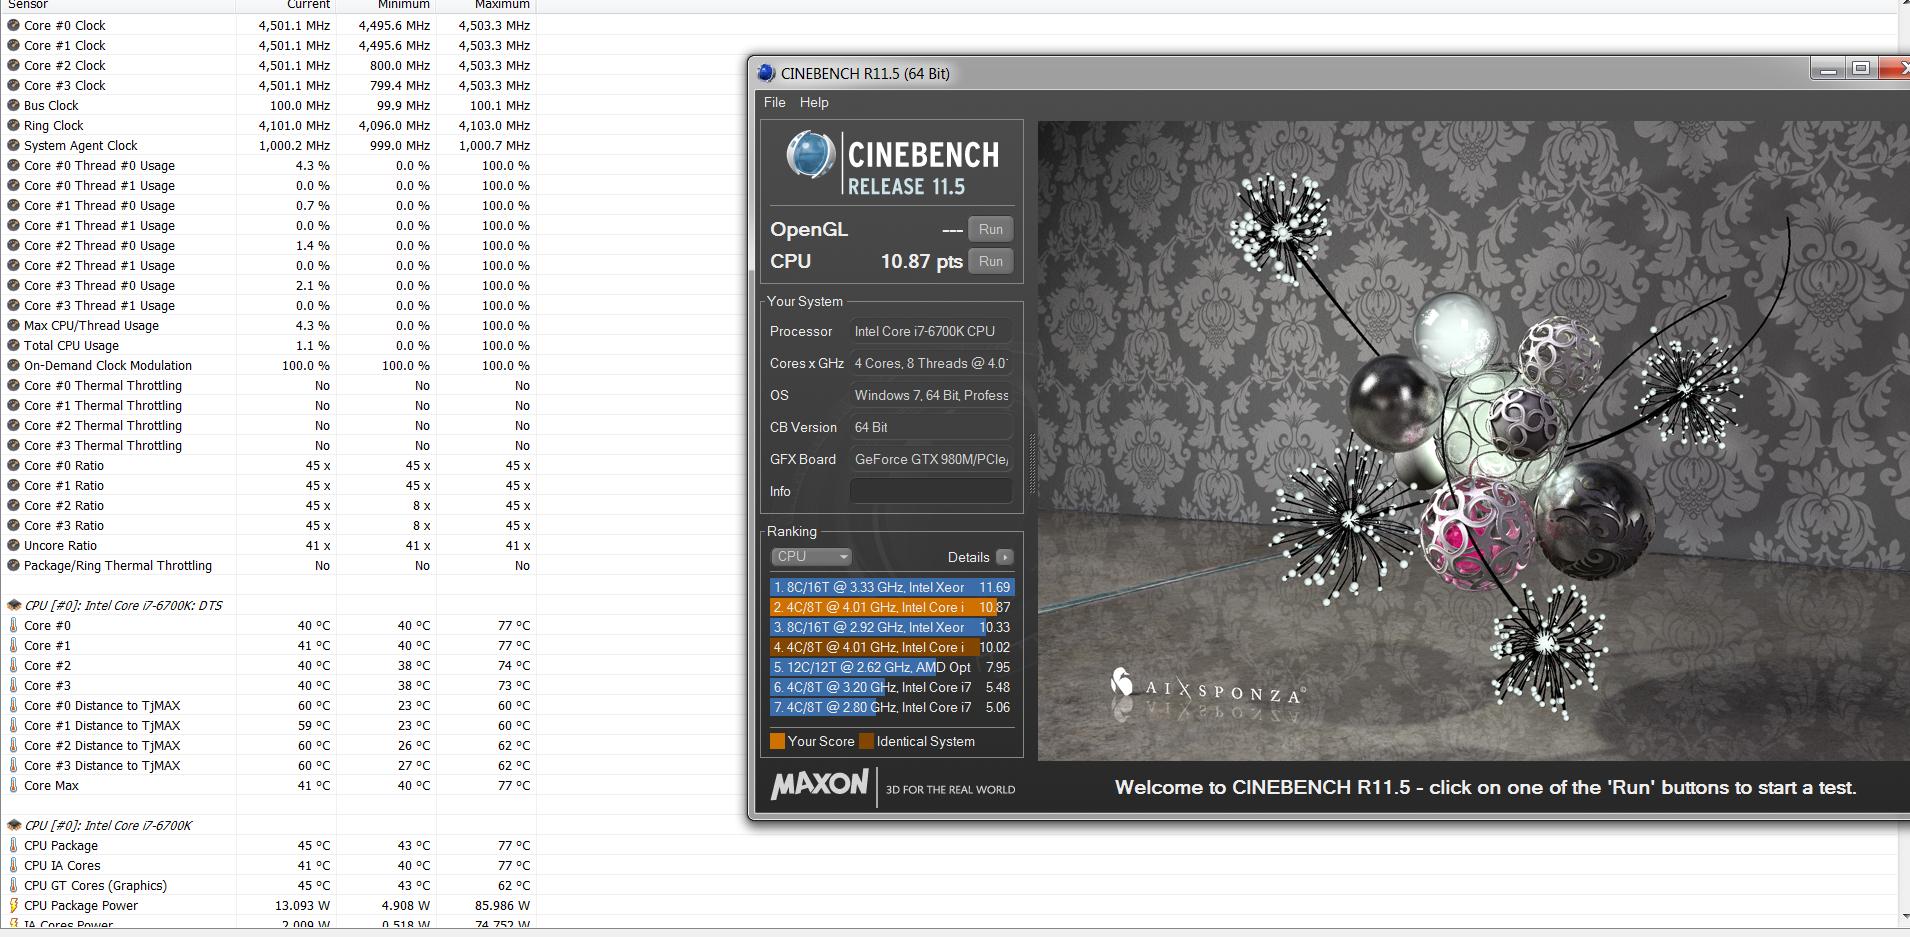Click the CPU GT Cores (Graphics) icon
This screenshot has height=937, width=1910.
(x=13, y=885)
